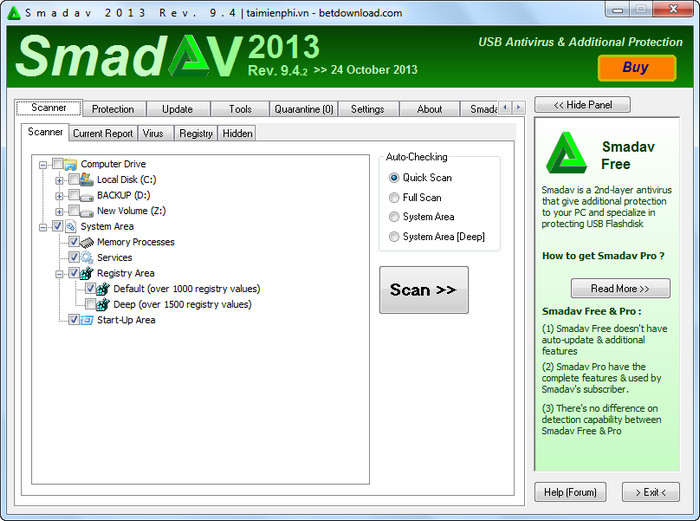Switch to the Current Report sub-tab
This screenshot has width=700, height=521.
click(103, 133)
